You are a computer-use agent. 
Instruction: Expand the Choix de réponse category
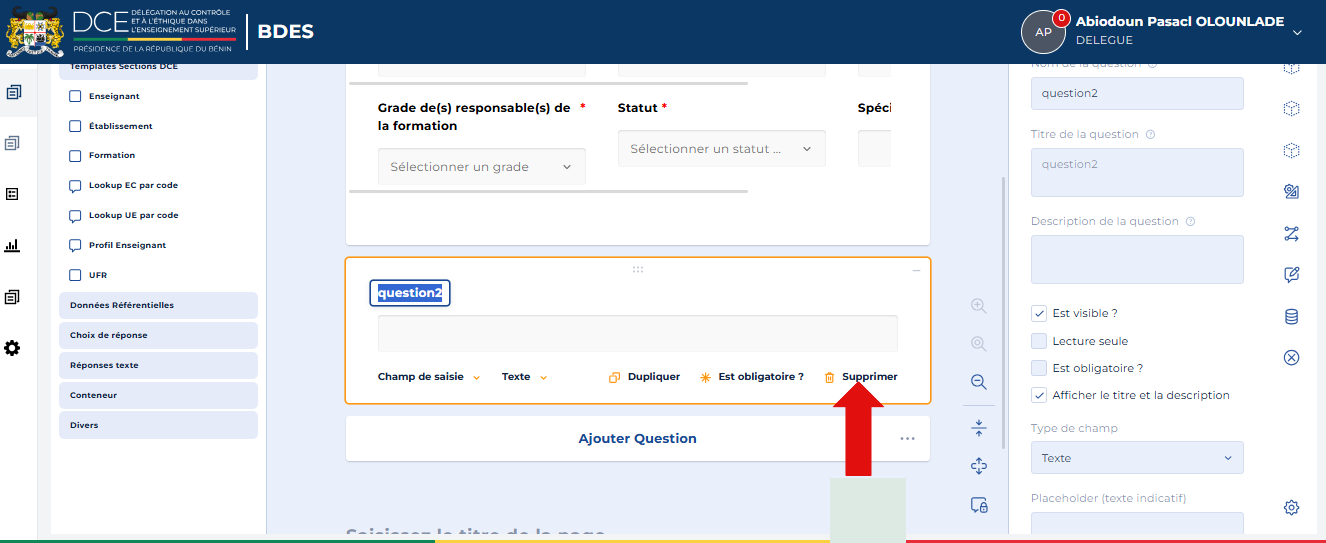[158, 335]
